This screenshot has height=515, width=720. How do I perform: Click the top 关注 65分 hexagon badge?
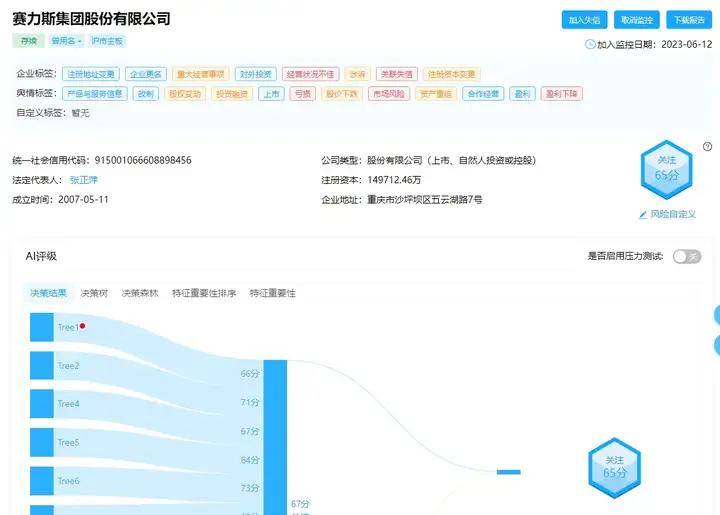(666, 169)
